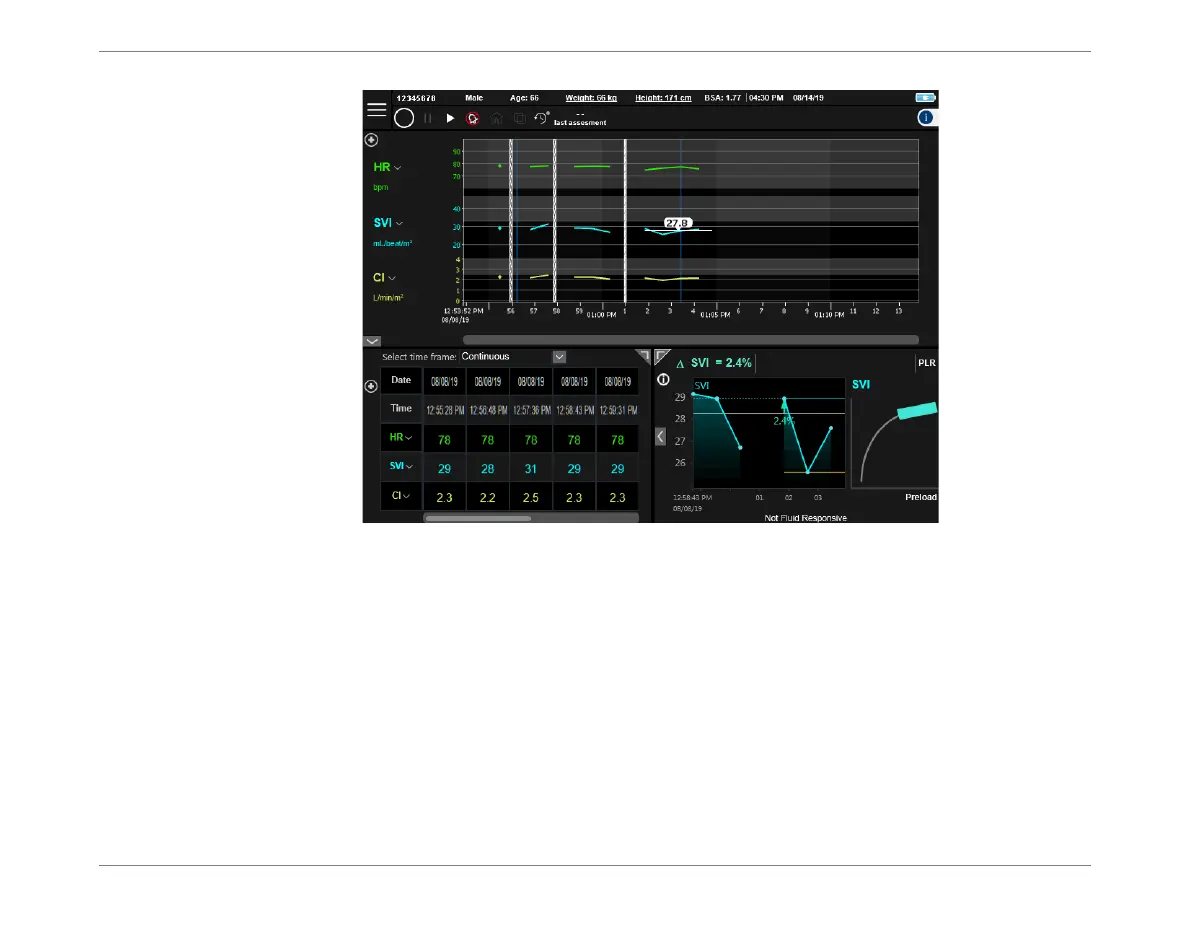Screen dimensions: 1190x936
Task: Add a parameter with the trend-graph plus icon
Action: click(371, 140)
